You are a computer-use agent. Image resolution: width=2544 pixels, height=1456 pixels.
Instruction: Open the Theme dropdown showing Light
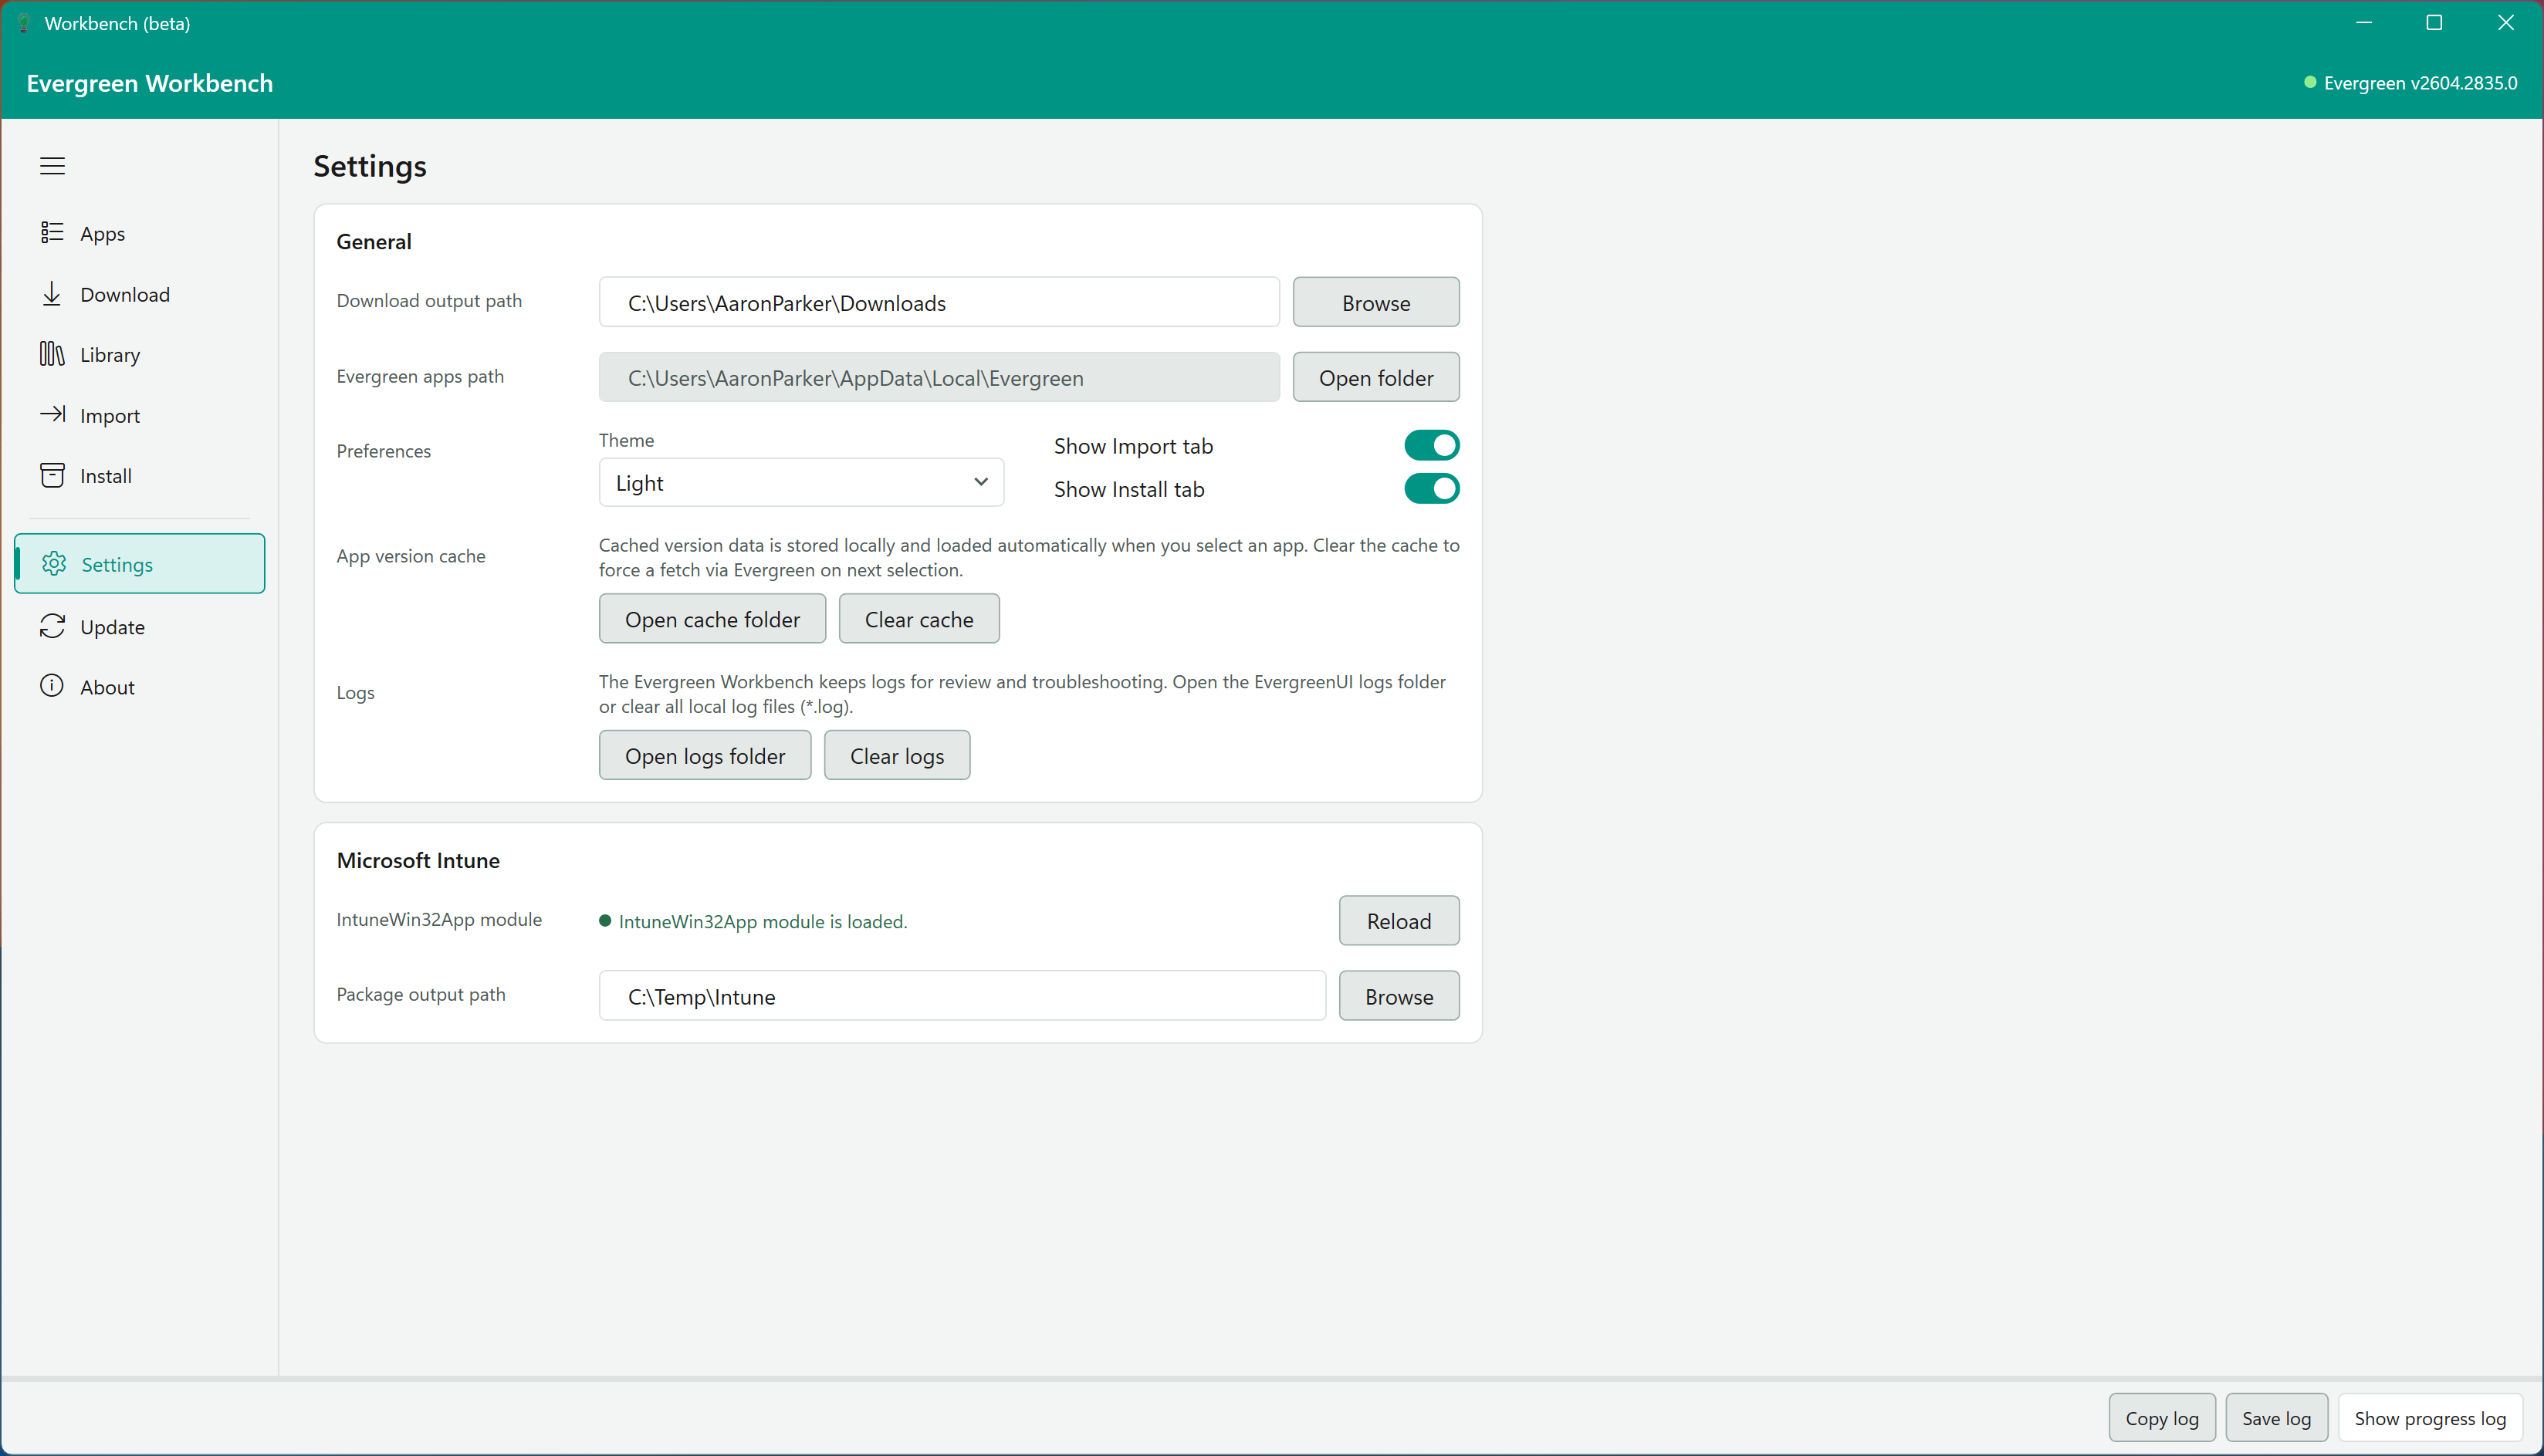tap(801, 483)
